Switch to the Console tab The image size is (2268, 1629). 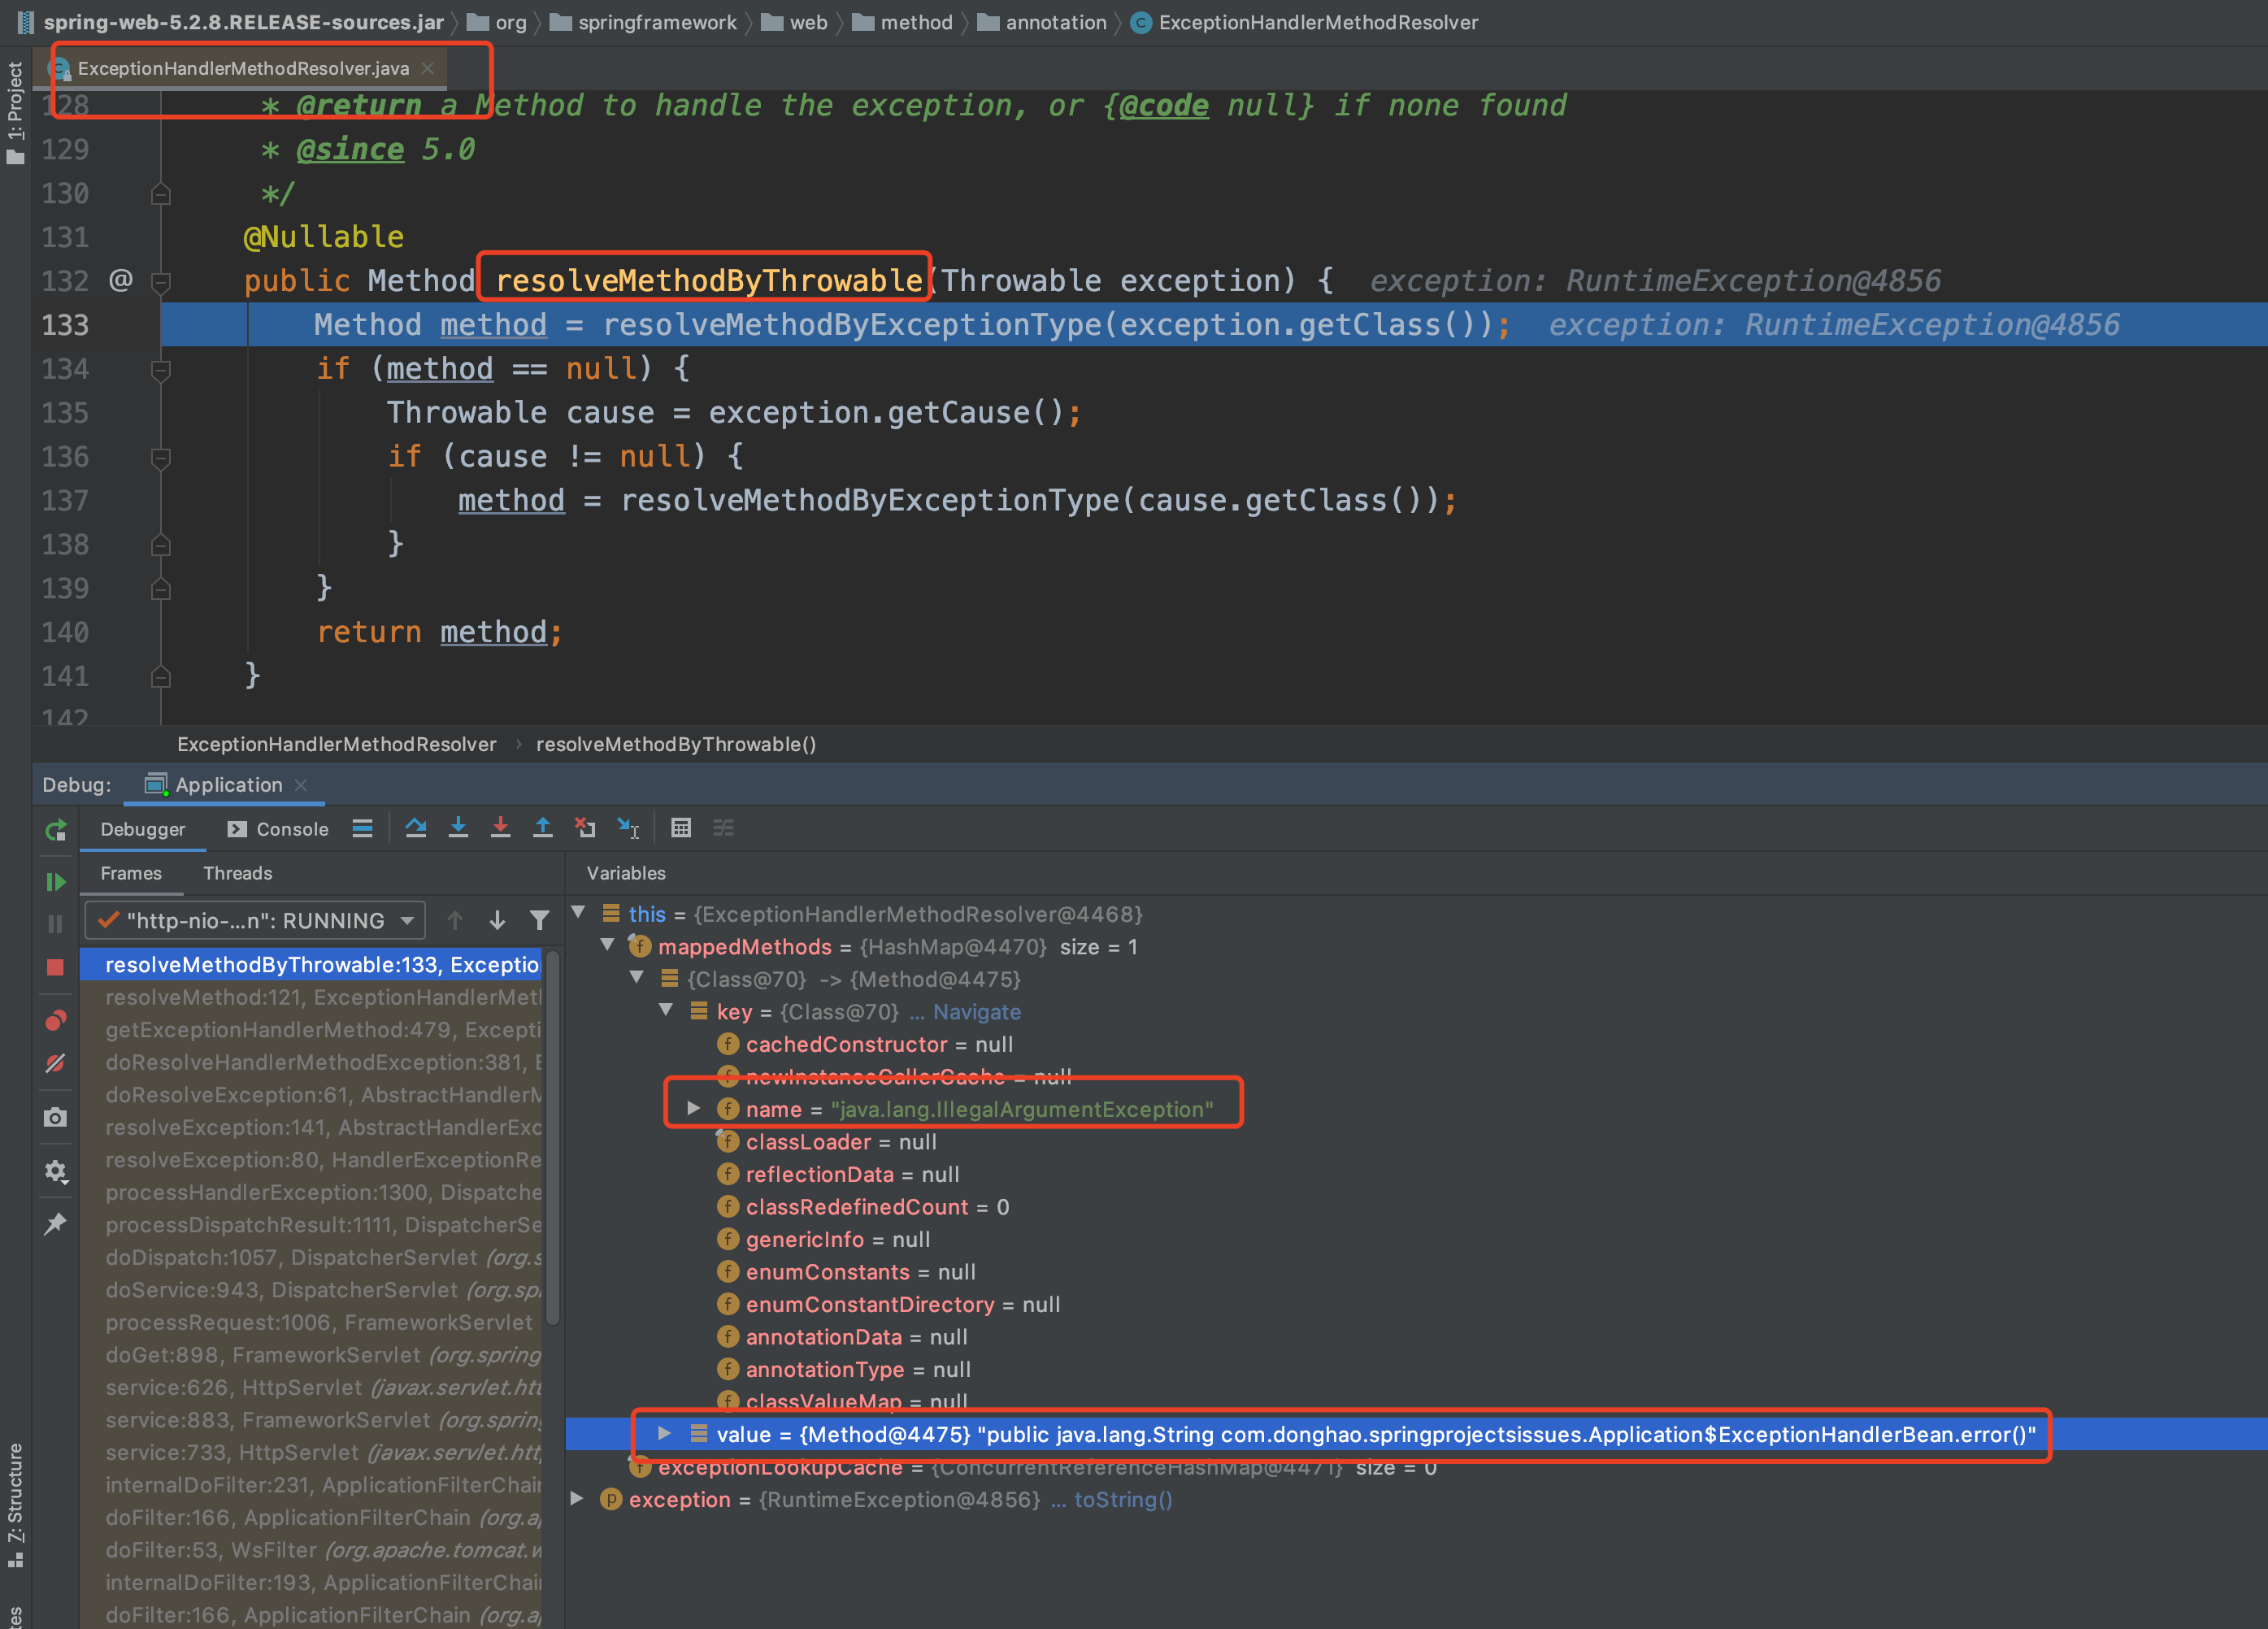[278, 829]
